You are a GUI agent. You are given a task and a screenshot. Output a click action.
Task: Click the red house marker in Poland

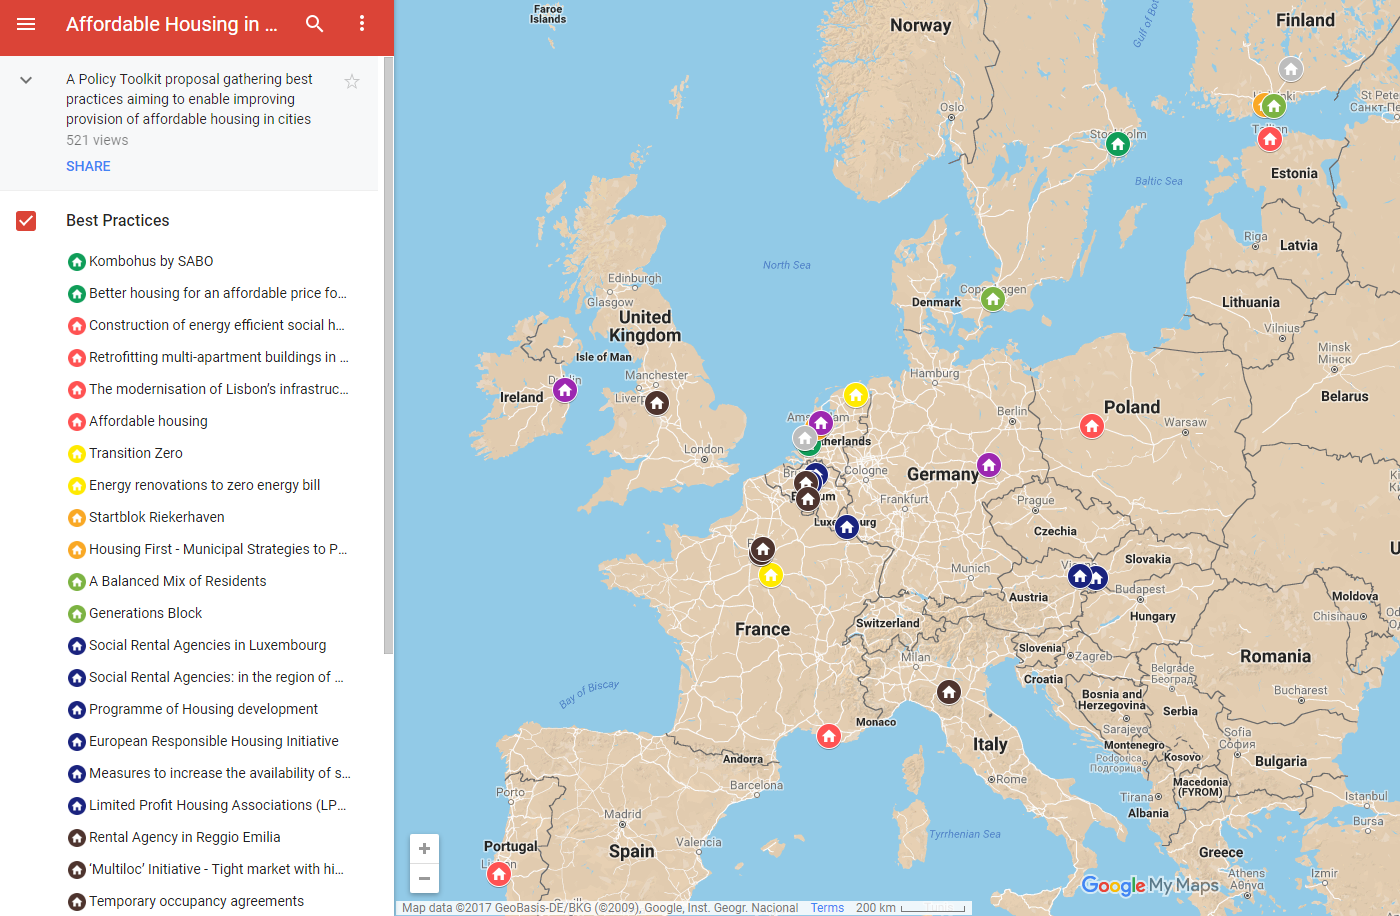click(x=1092, y=426)
